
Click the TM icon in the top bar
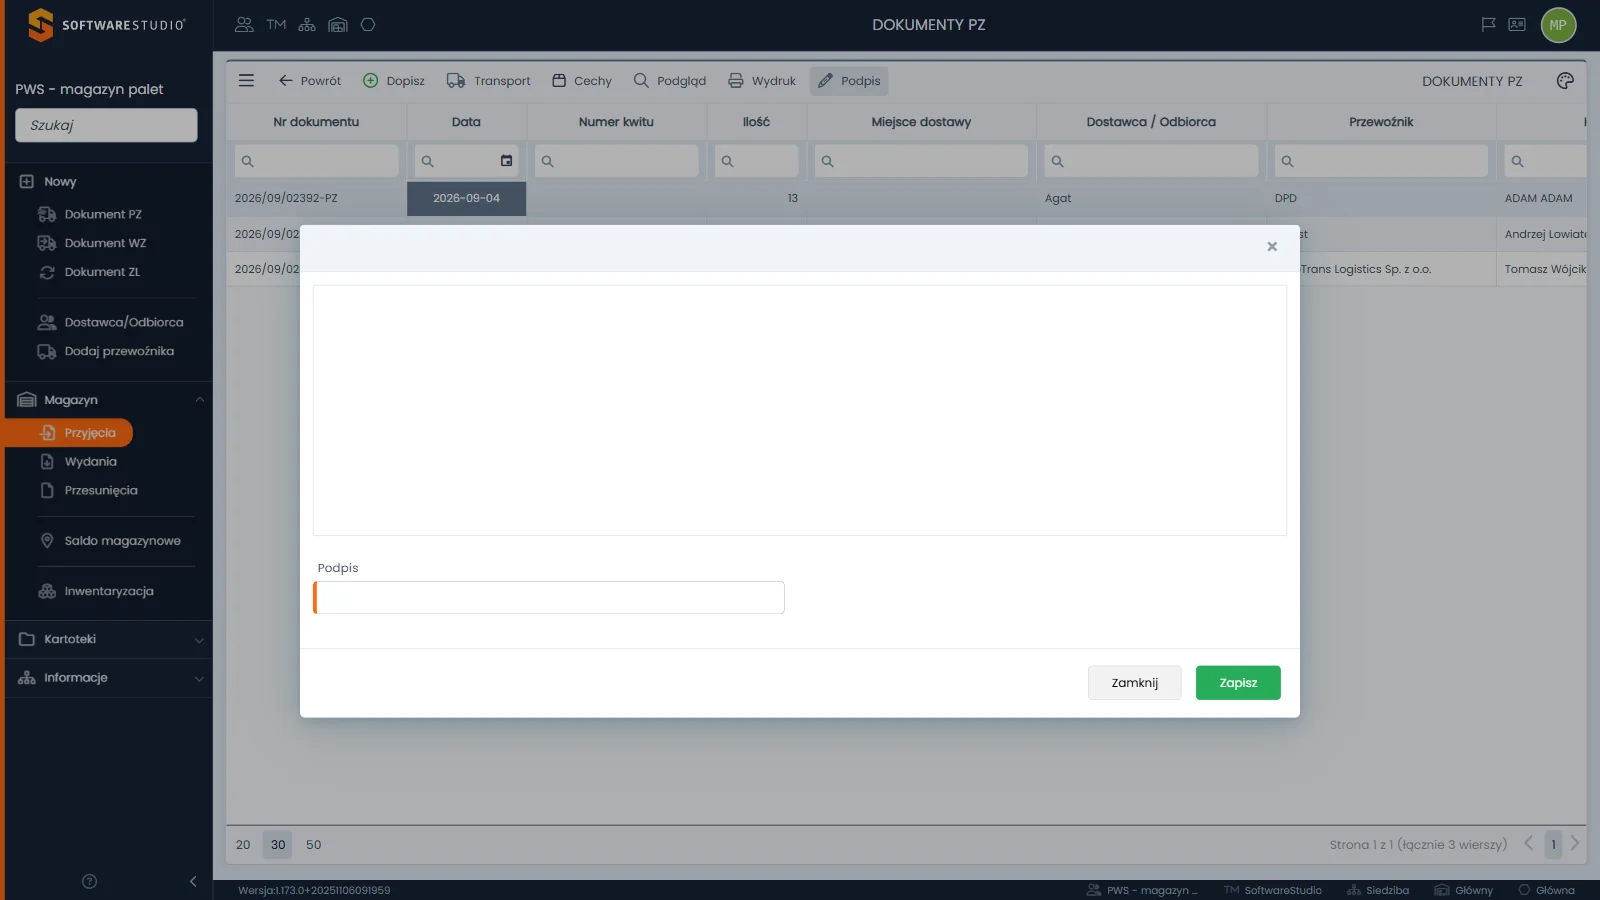point(276,25)
